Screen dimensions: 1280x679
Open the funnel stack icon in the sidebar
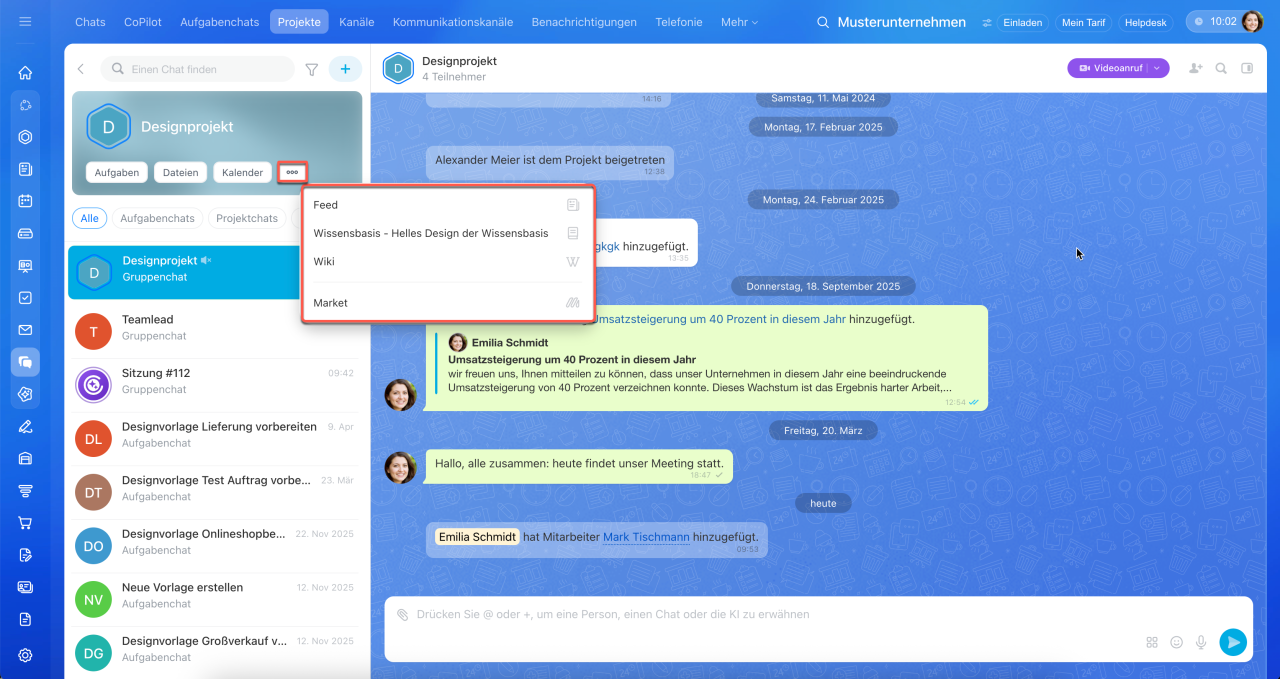[25, 491]
